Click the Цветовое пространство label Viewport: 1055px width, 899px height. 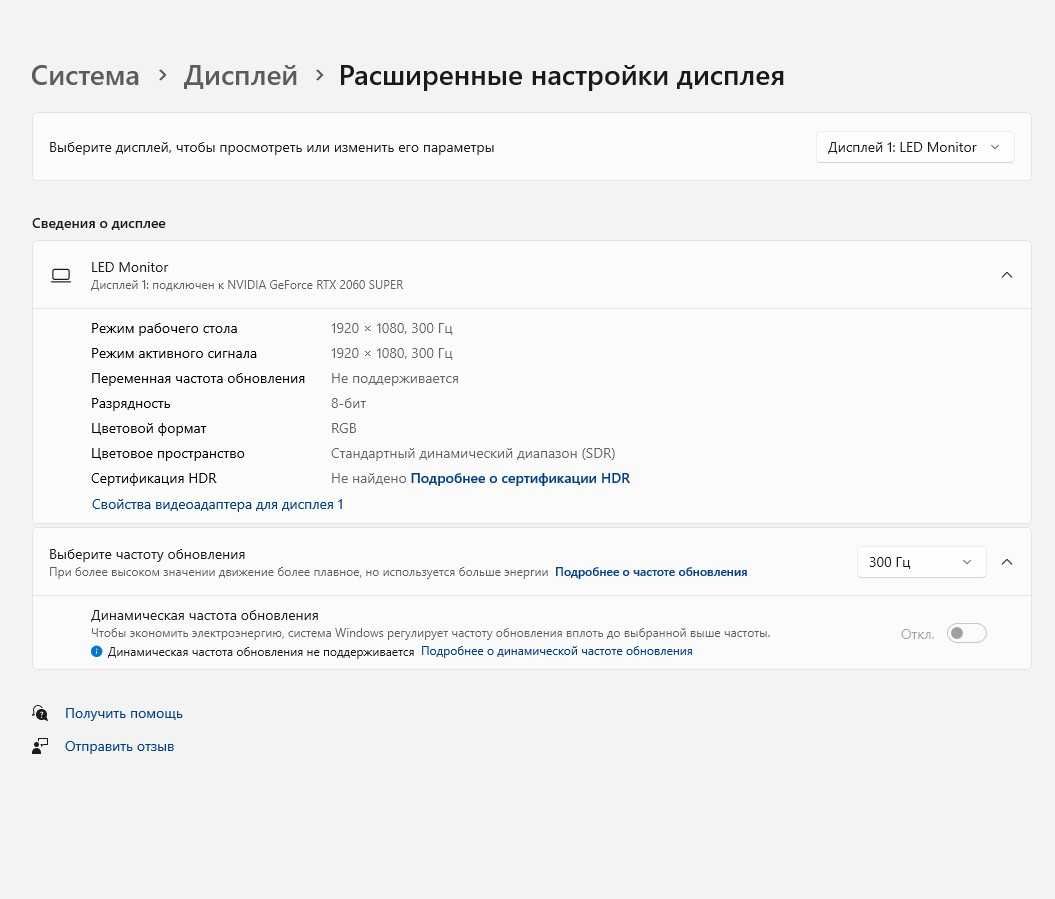tap(168, 454)
